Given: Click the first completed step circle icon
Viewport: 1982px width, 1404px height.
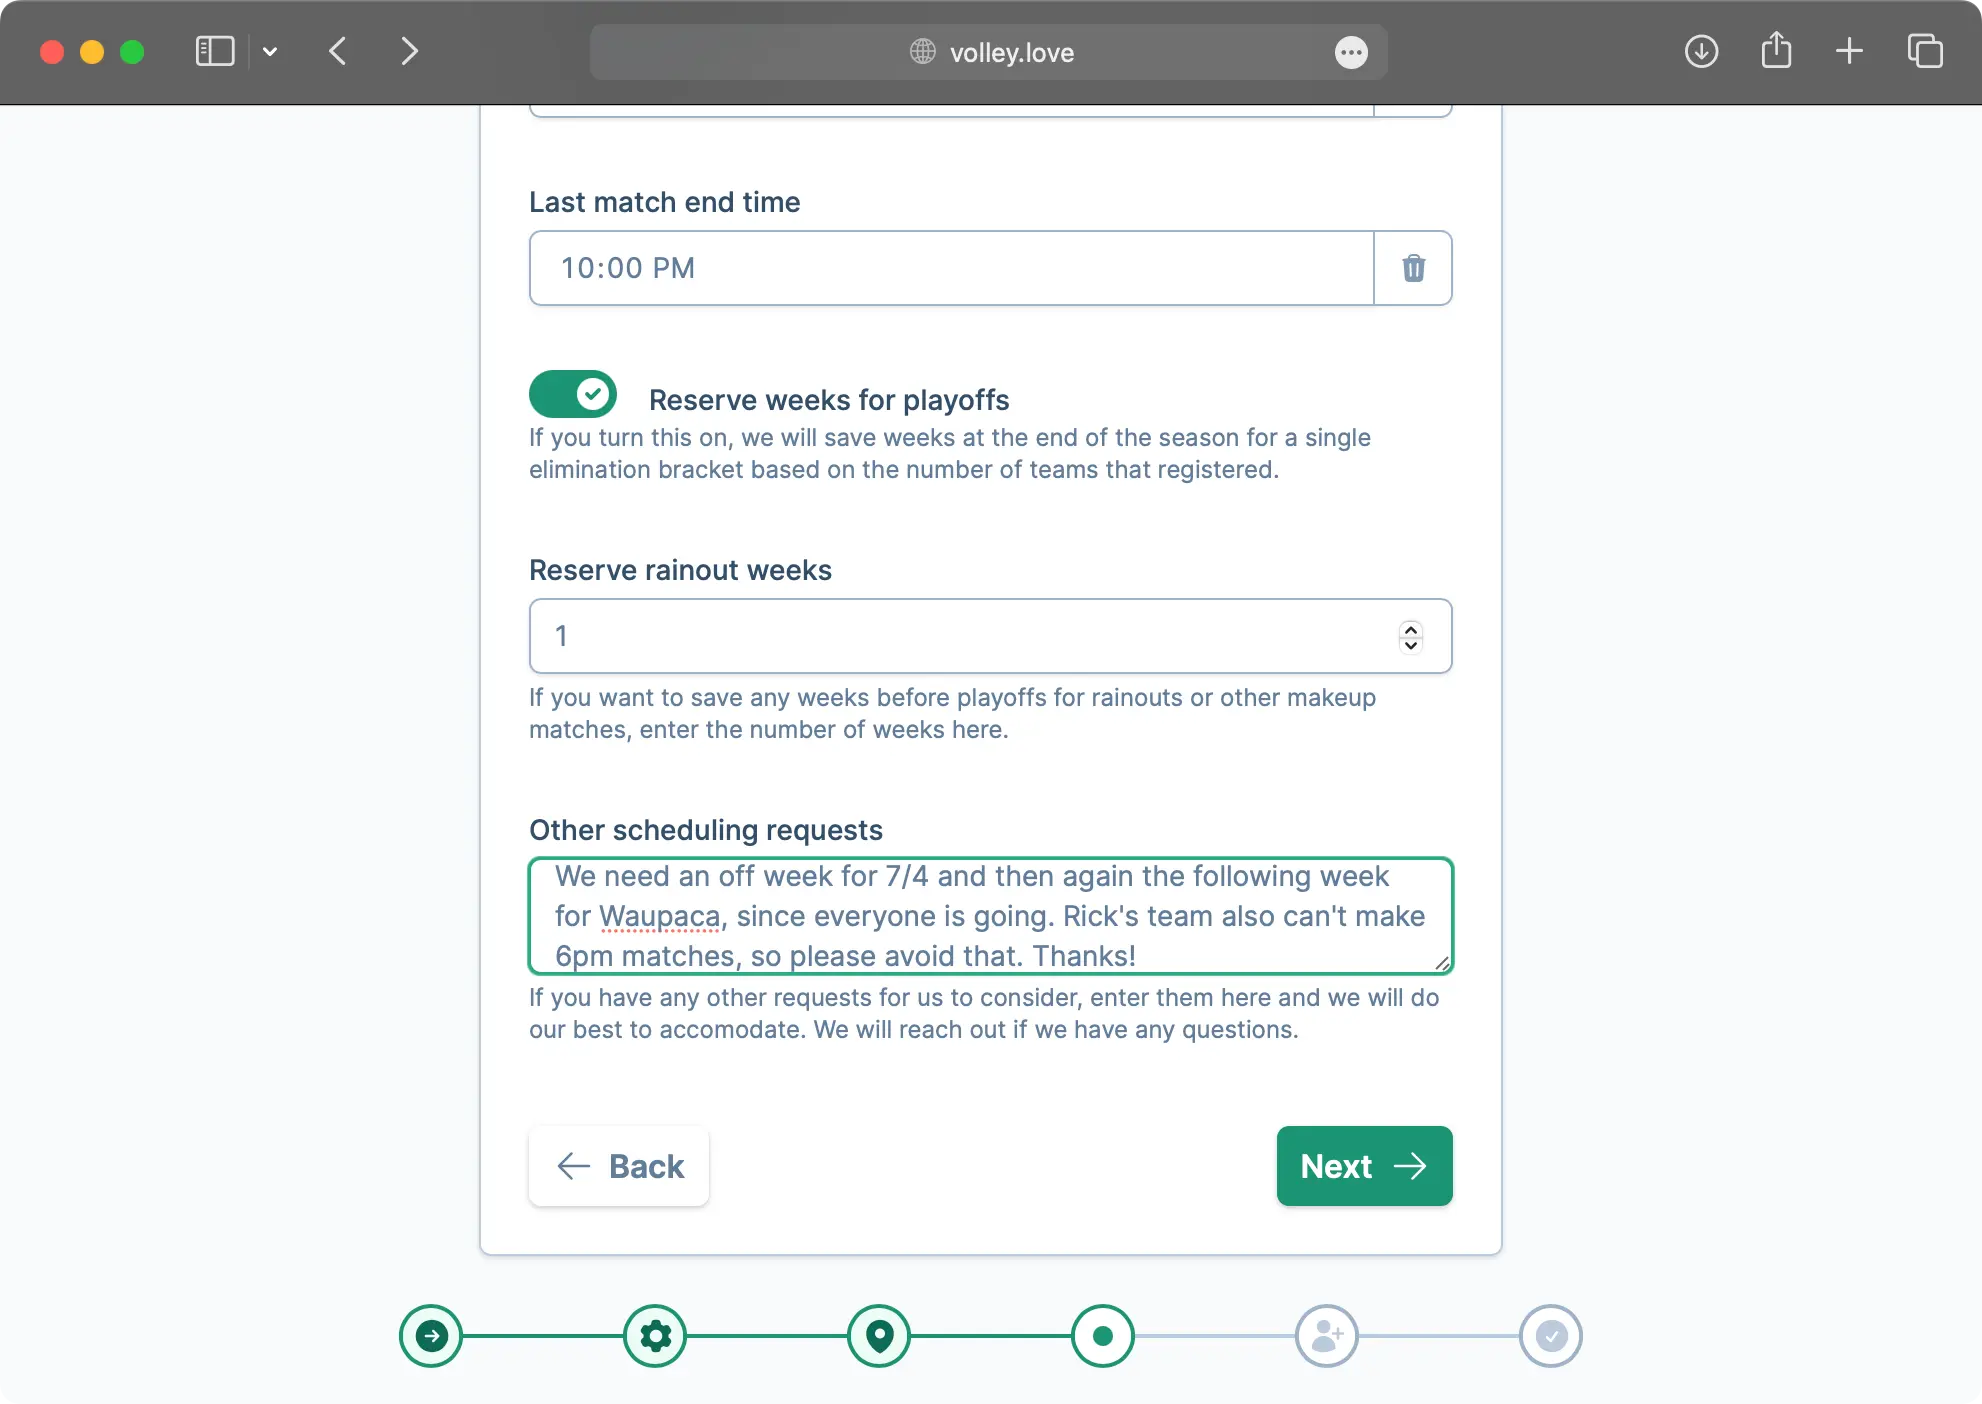Looking at the screenshot, I should click(x=431, y=1334).
